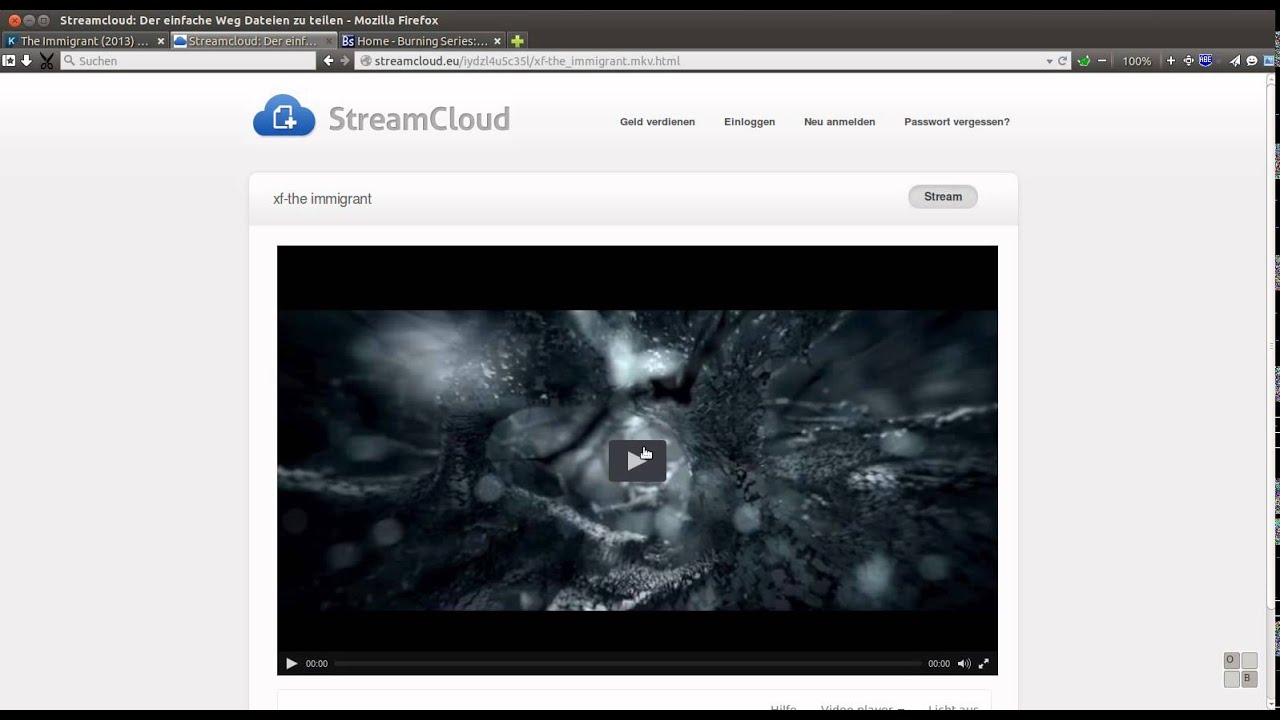
Task: Open the ABE adblock shield icon
Action: click(1205, 60)
